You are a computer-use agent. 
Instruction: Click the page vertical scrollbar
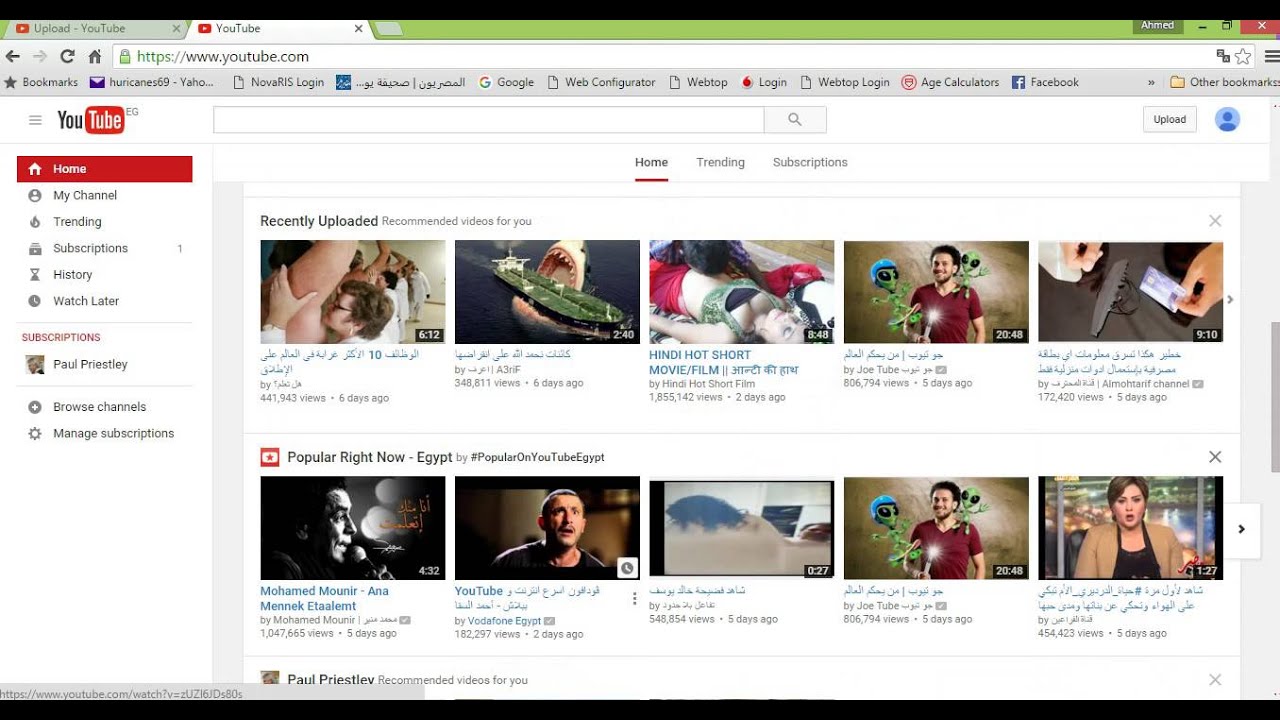(1273, 397)
